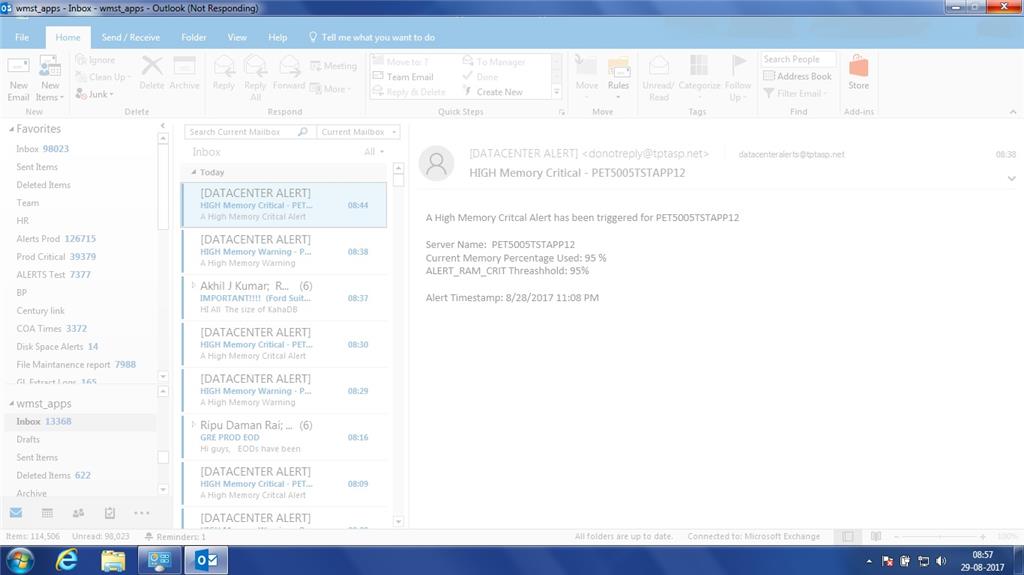Click the Reply icon
The width and height of the screenshot is (1024, 575).
[223, 66]
